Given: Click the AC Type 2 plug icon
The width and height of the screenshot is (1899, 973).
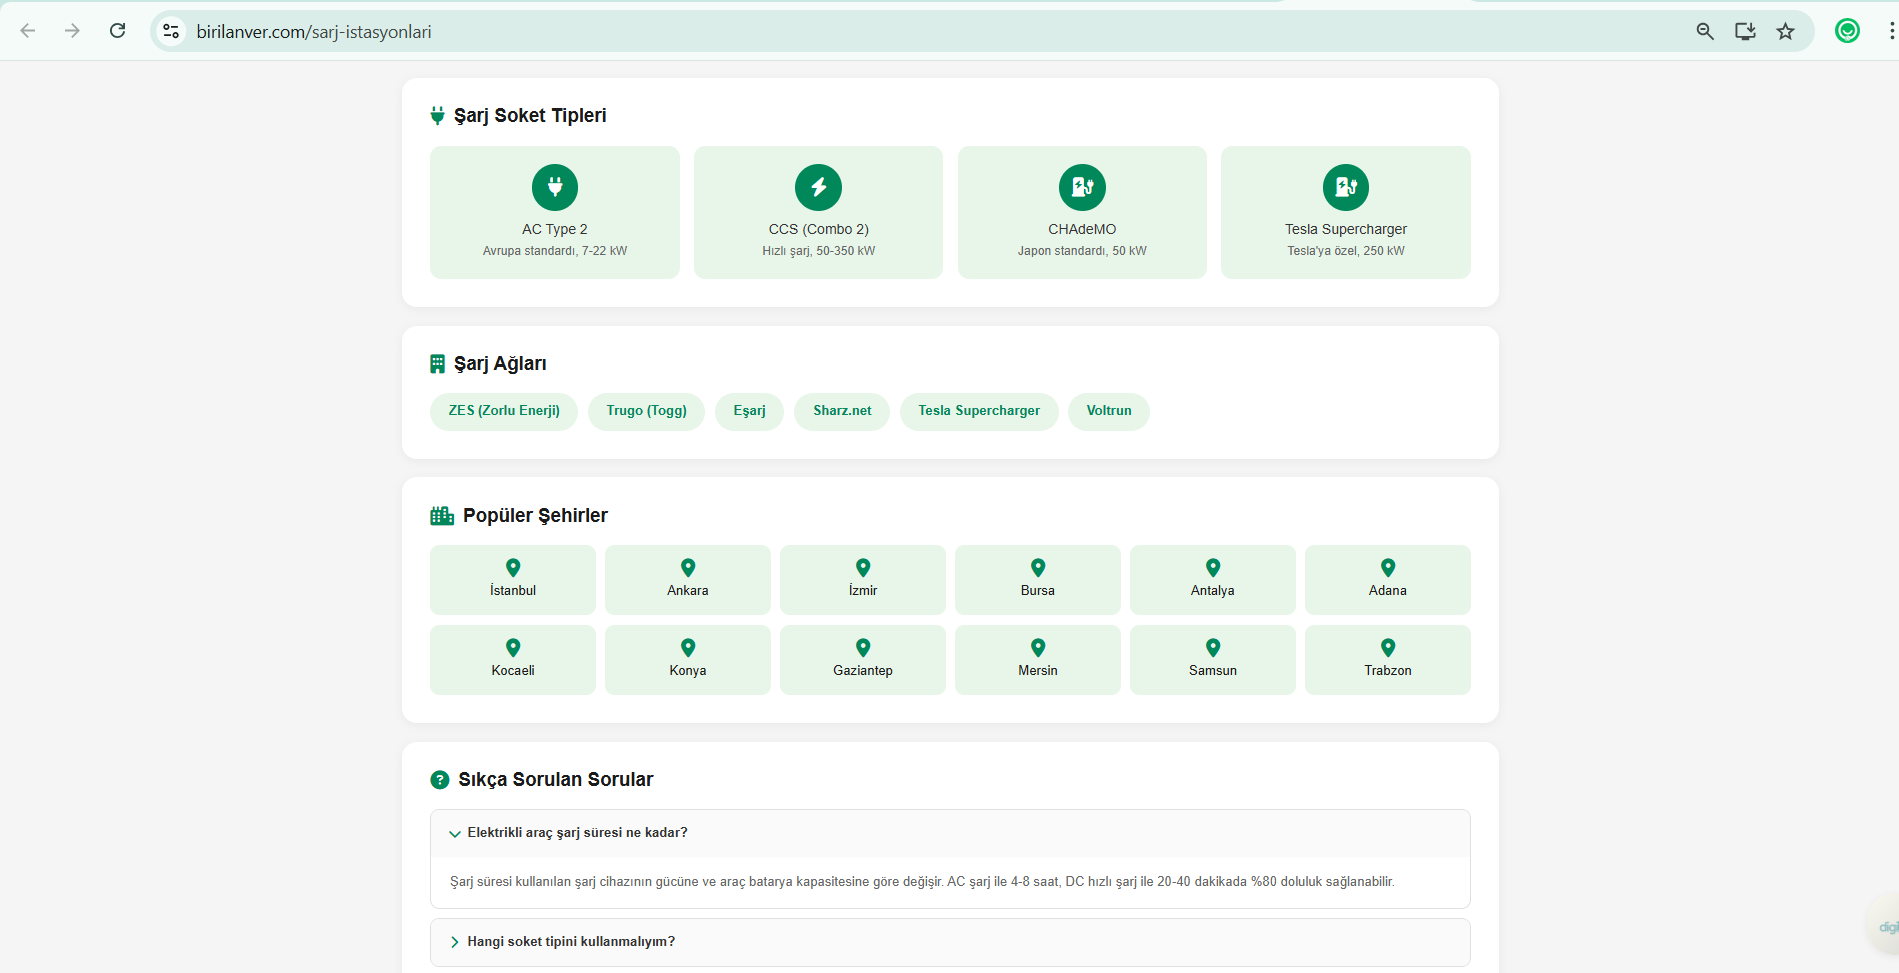Looking at the screenshot, I should point(554,187).
